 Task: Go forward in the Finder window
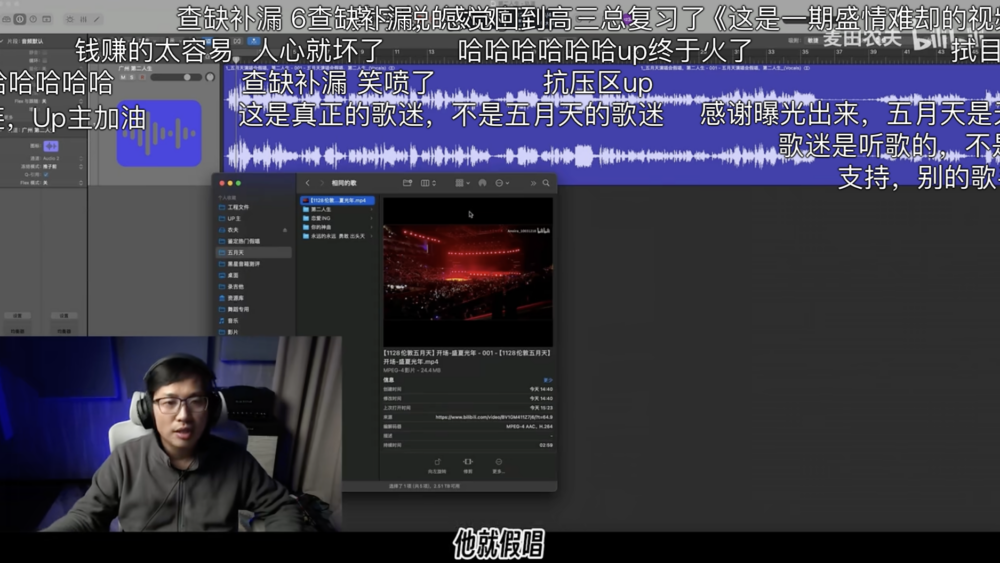[x=321, y=183]
